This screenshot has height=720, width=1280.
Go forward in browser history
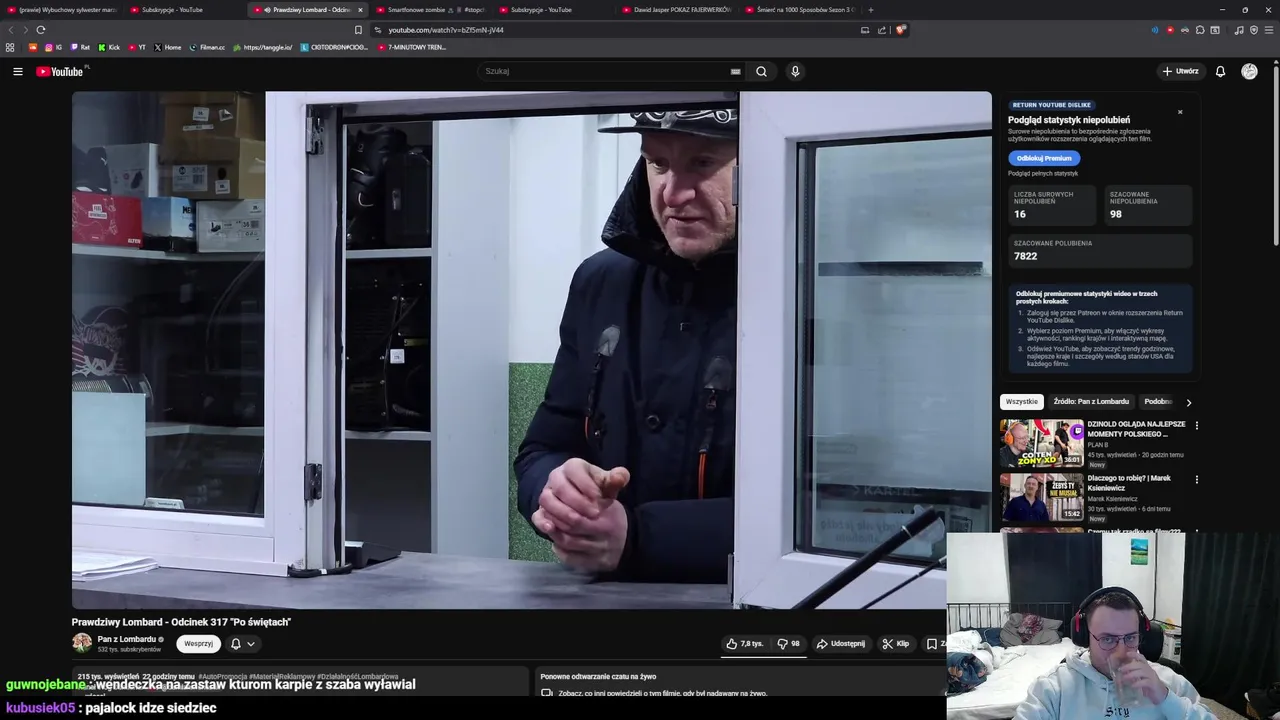[25, 30]
